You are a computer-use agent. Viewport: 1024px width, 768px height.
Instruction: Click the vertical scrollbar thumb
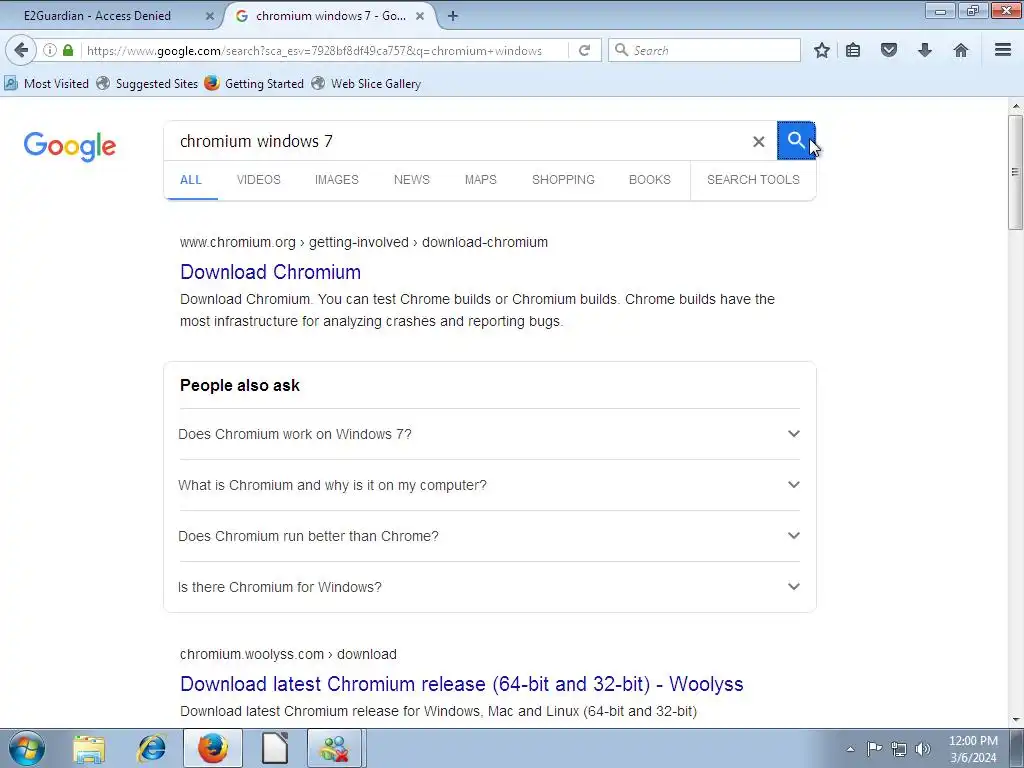coord(1016,172)
